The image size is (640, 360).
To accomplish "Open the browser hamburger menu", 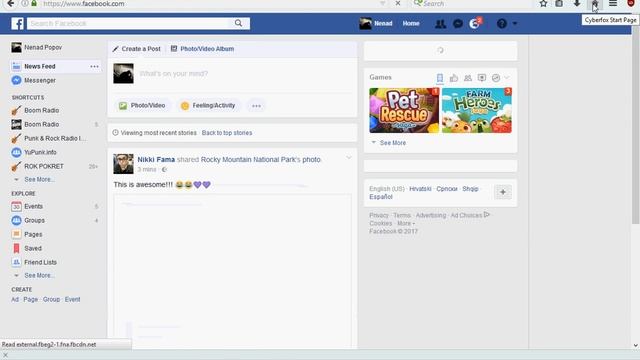I will point(613,4).
